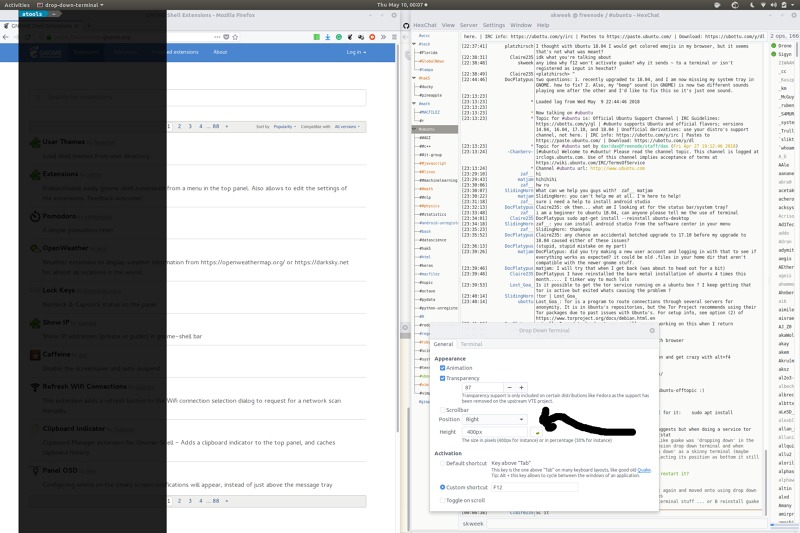Open drop-down-terminal app menu in top bar
The width and height of the screenshot is (800, 533).
pos(70,5)
